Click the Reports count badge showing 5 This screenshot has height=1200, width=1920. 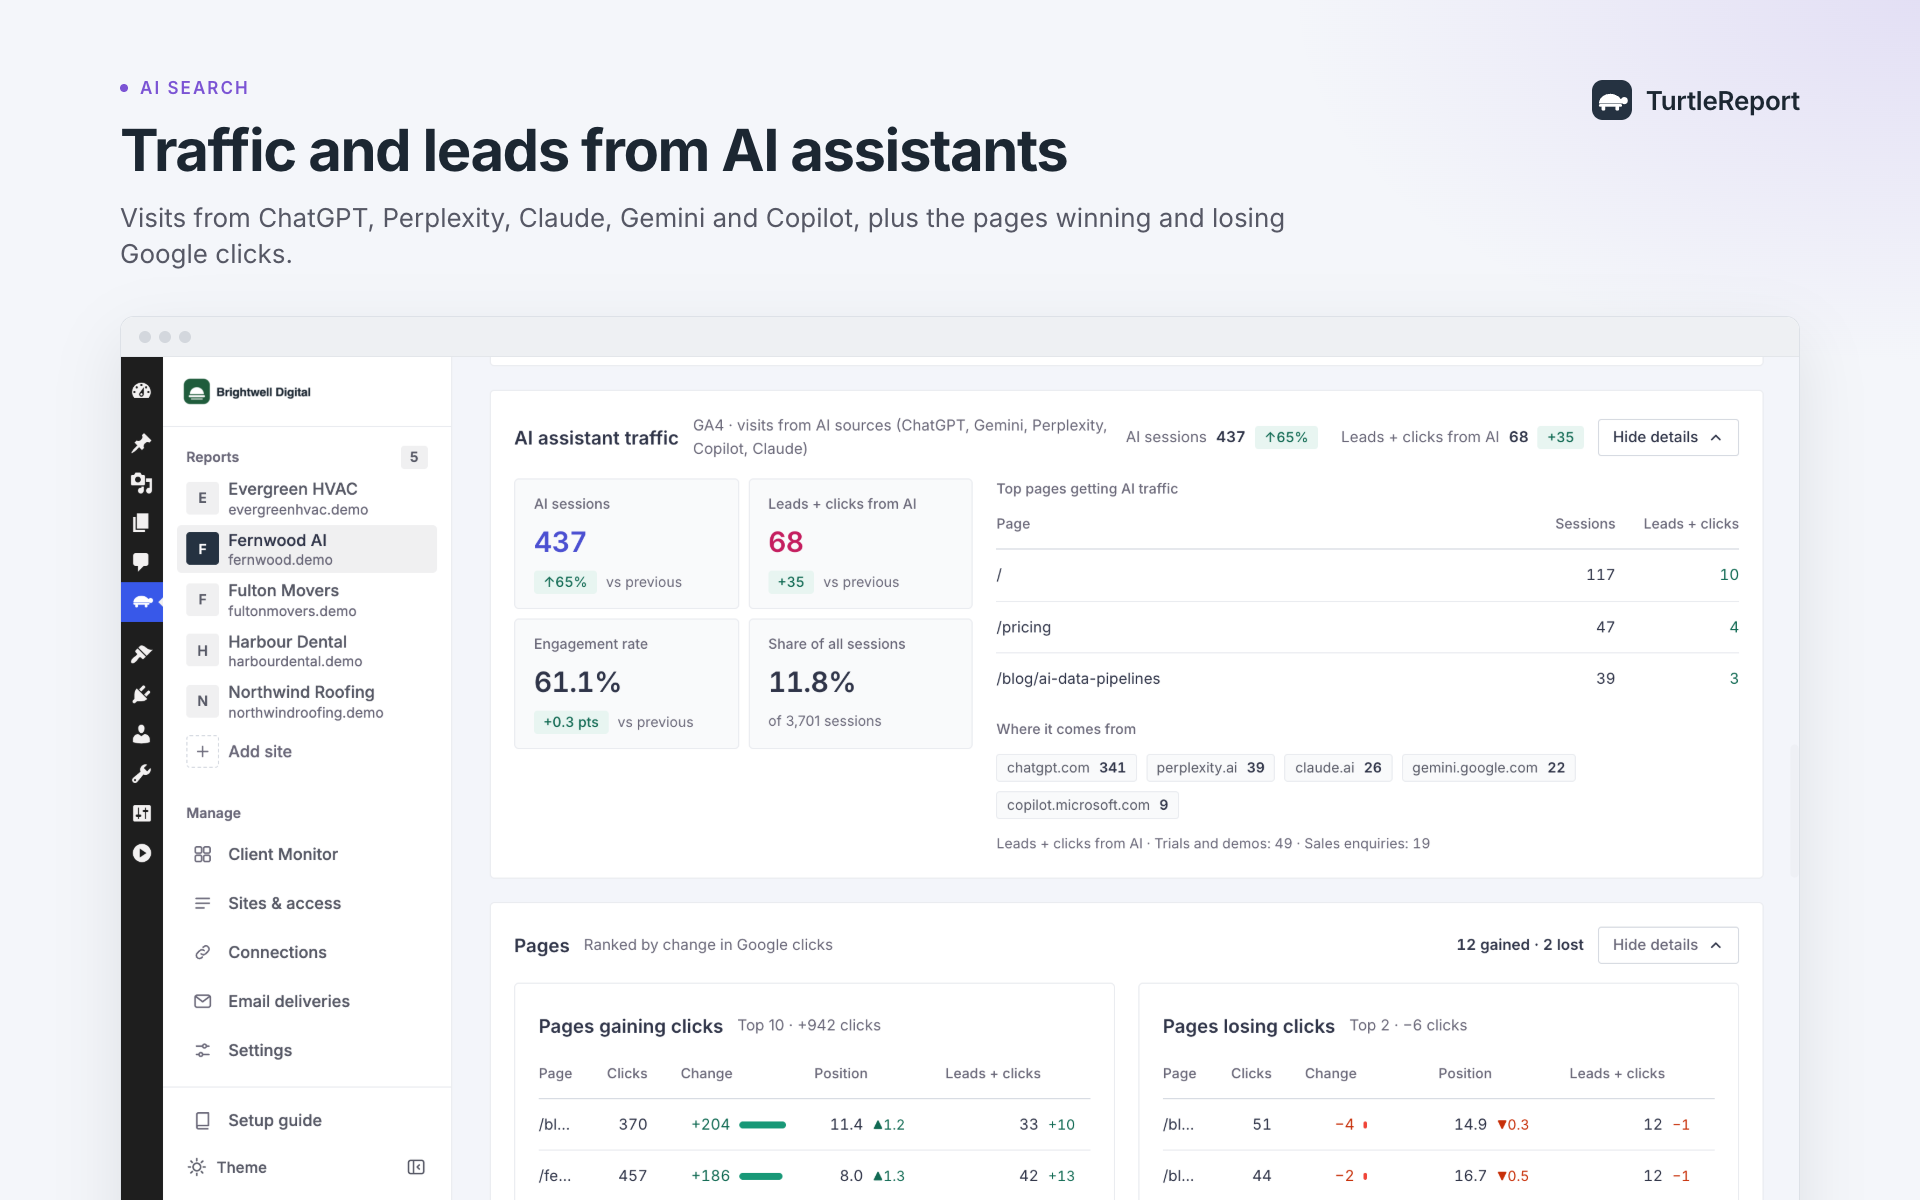click(414, 457)
